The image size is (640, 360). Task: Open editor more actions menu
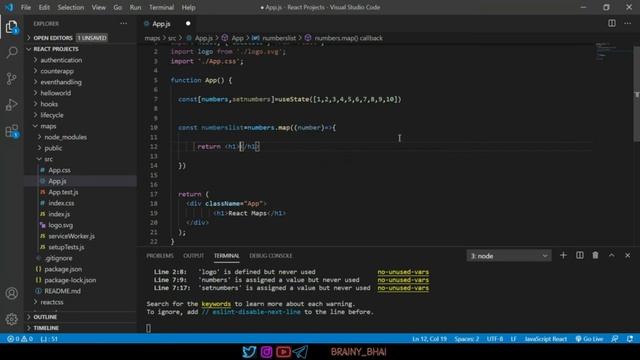[x=627, y=23]
